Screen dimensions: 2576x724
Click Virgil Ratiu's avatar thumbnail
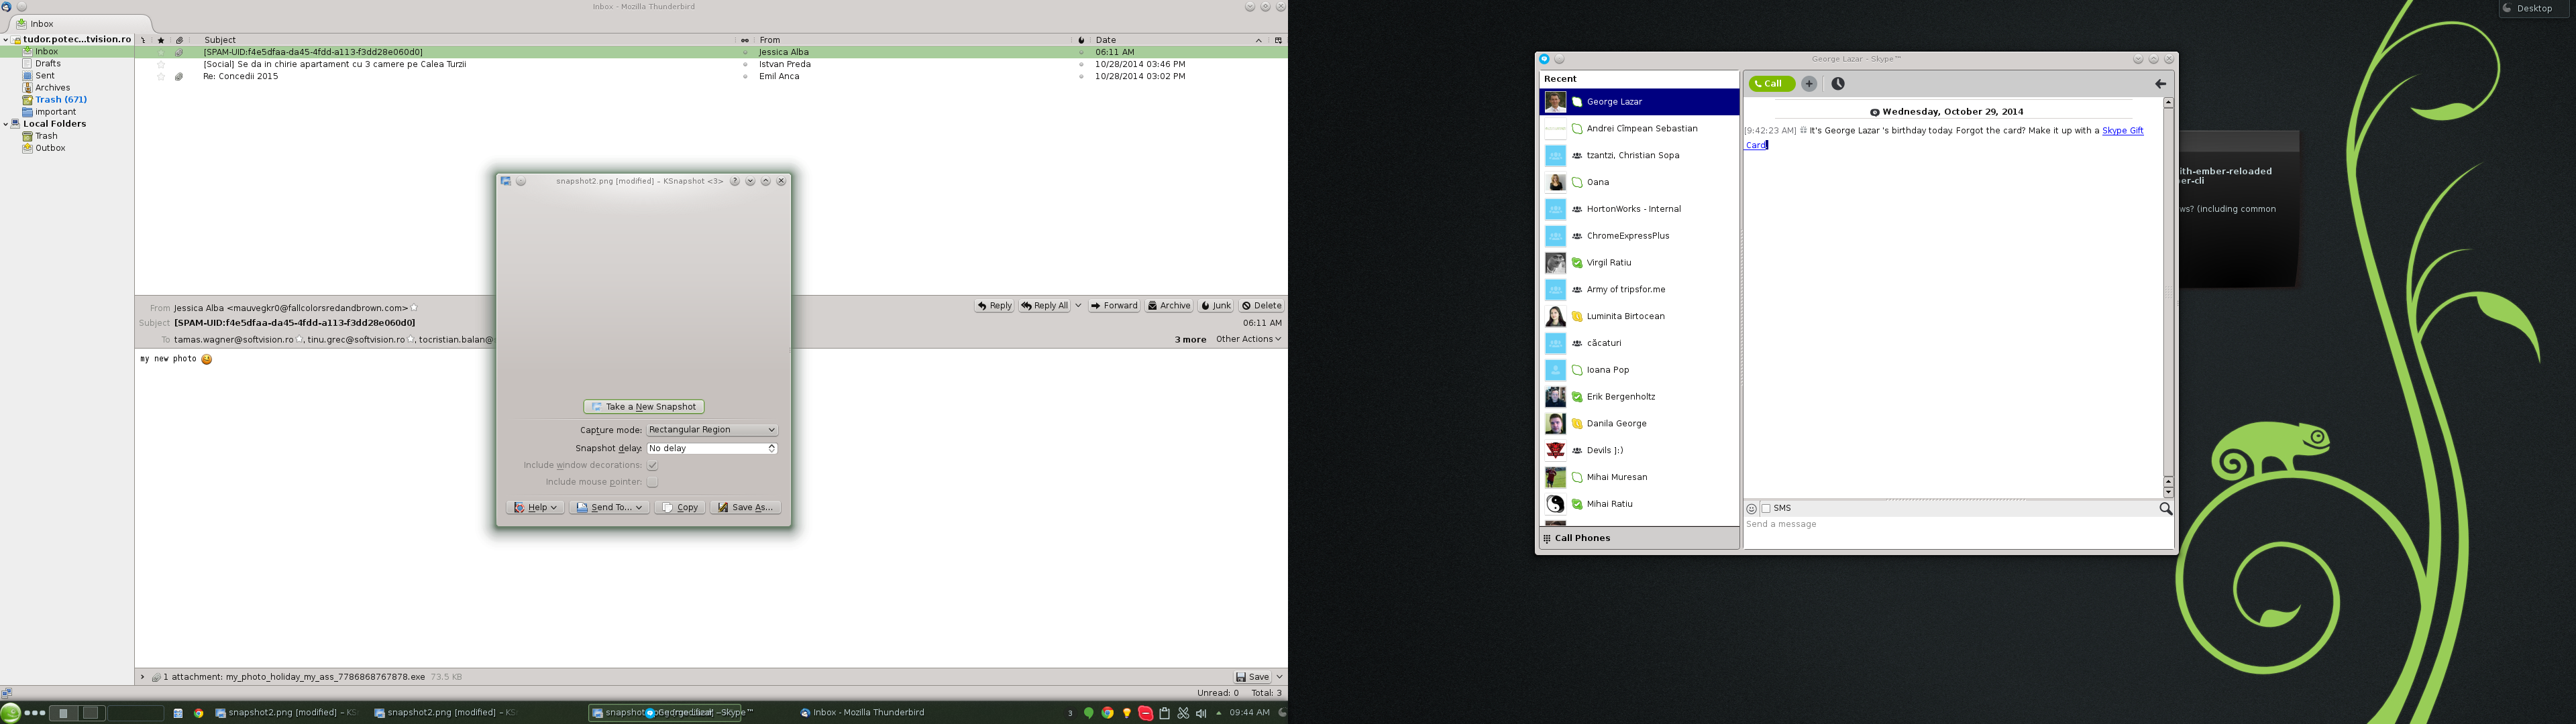[1555, 263]
